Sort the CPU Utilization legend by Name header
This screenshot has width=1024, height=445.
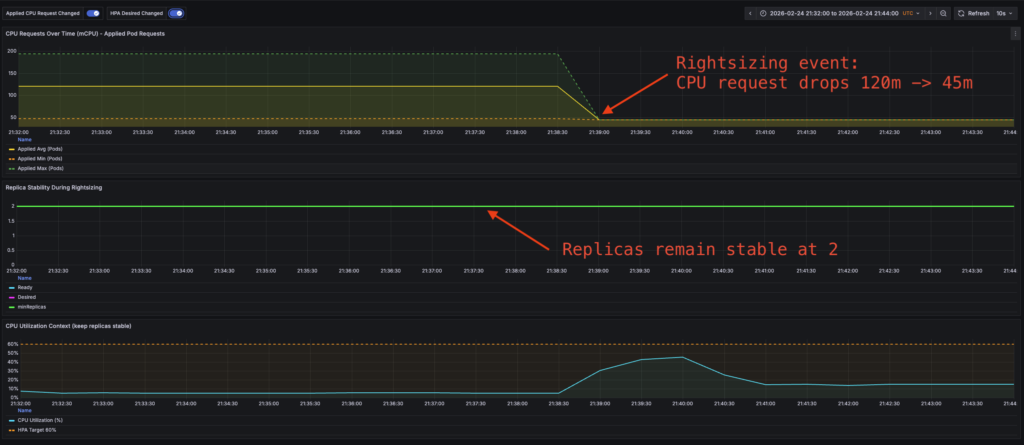[24, 410]
